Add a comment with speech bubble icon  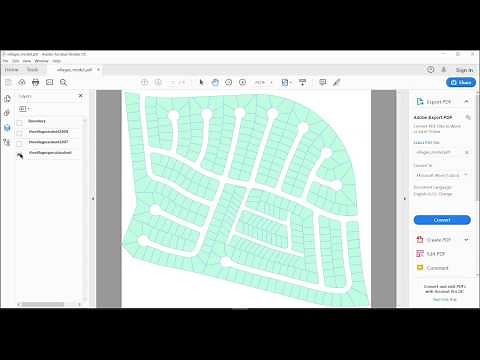(323, 82)
